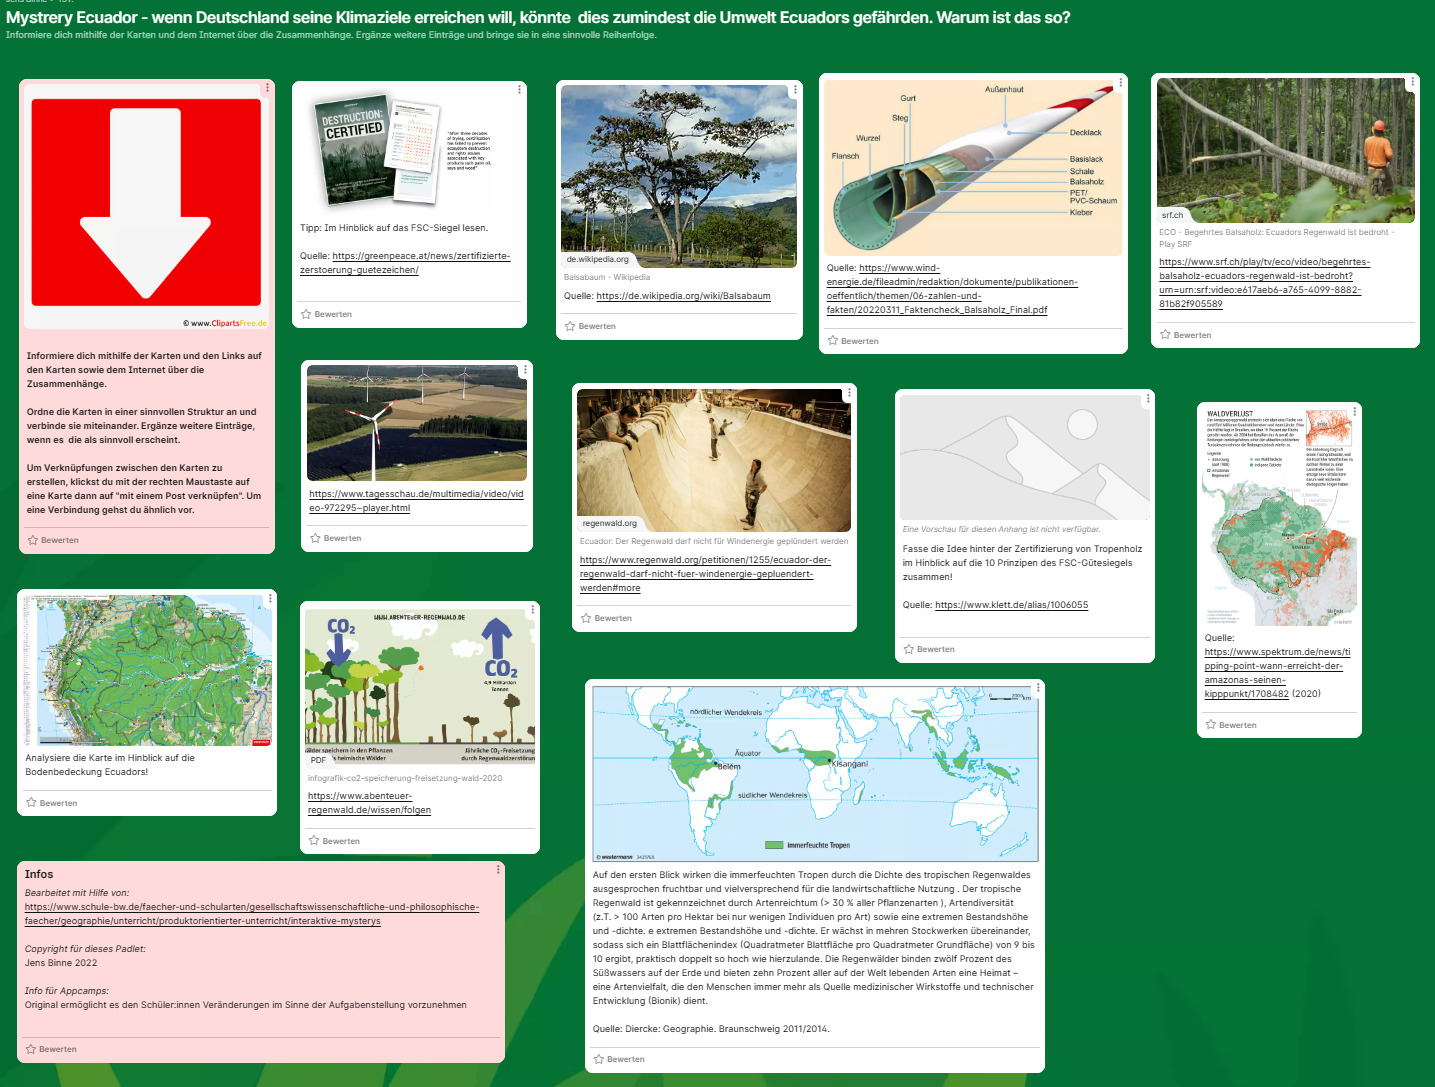Click Bewerten star on Waldverlust map card
The height and width of the screenshot is (1087, 1435).
pyautogui.click(x=1211, y=725)
